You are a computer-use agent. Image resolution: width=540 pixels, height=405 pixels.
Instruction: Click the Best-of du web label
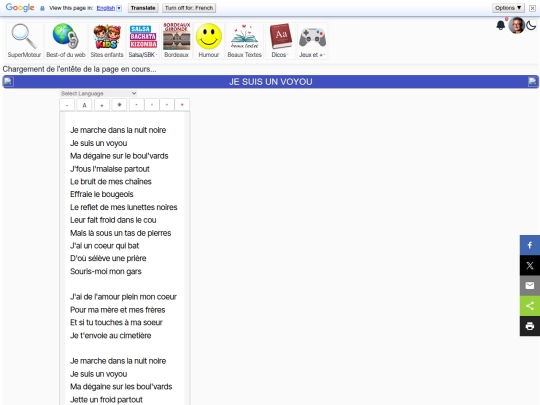coord(66,55)
